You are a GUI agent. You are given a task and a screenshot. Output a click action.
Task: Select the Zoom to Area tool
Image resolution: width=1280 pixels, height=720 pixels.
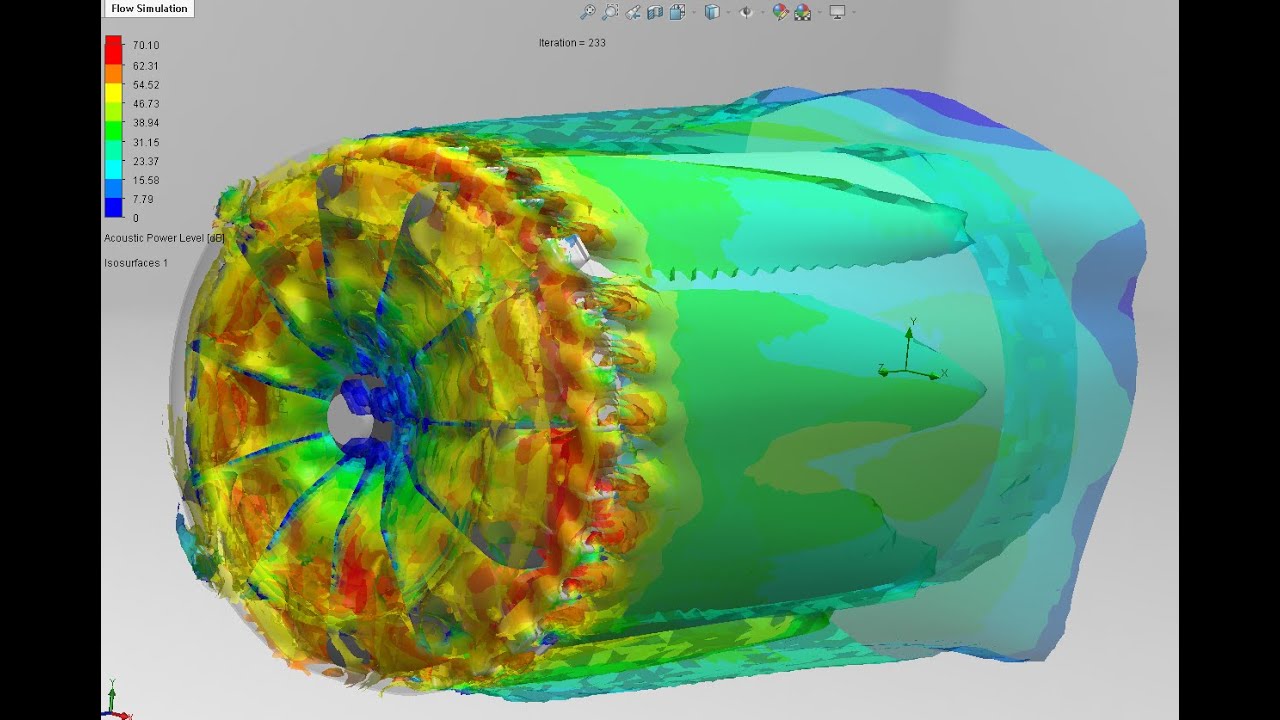click(x=610, y=12)
